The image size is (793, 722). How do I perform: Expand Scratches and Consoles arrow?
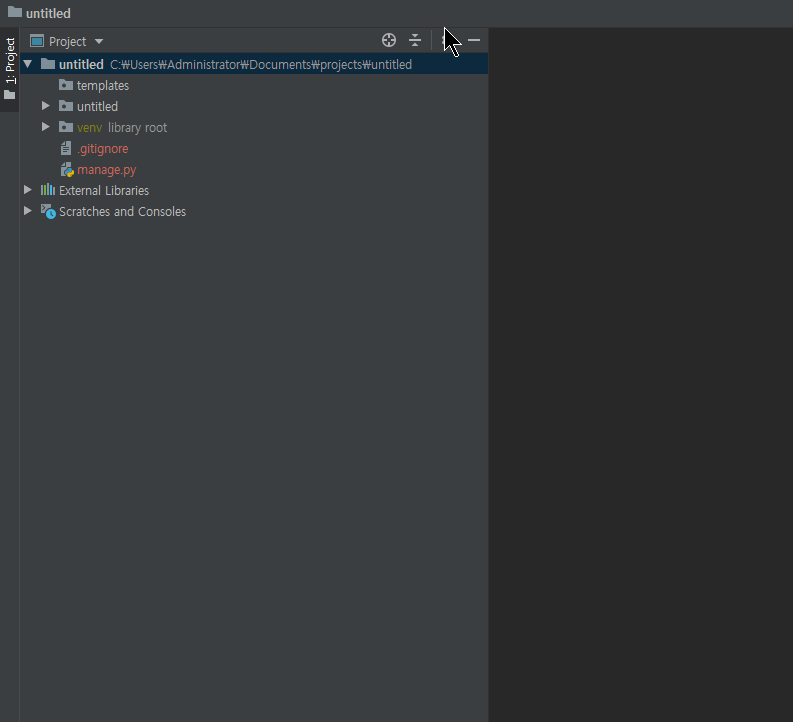[28, 211]
